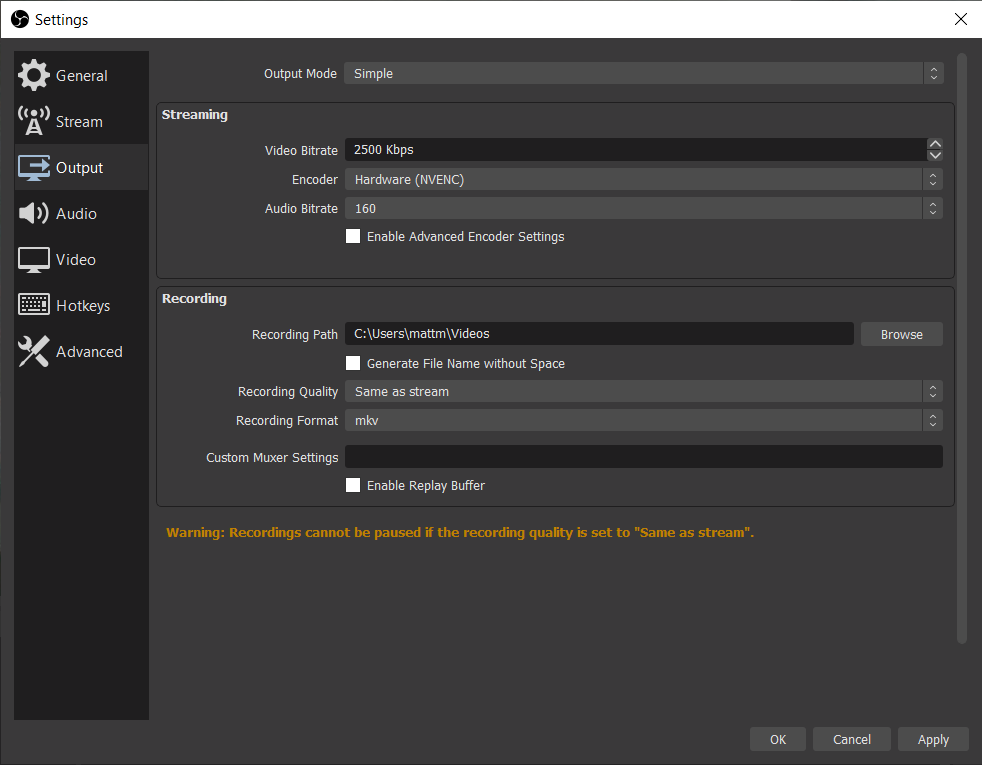
Task: Increase Video Bitrate with up arrow
Action: pos(935,144)
